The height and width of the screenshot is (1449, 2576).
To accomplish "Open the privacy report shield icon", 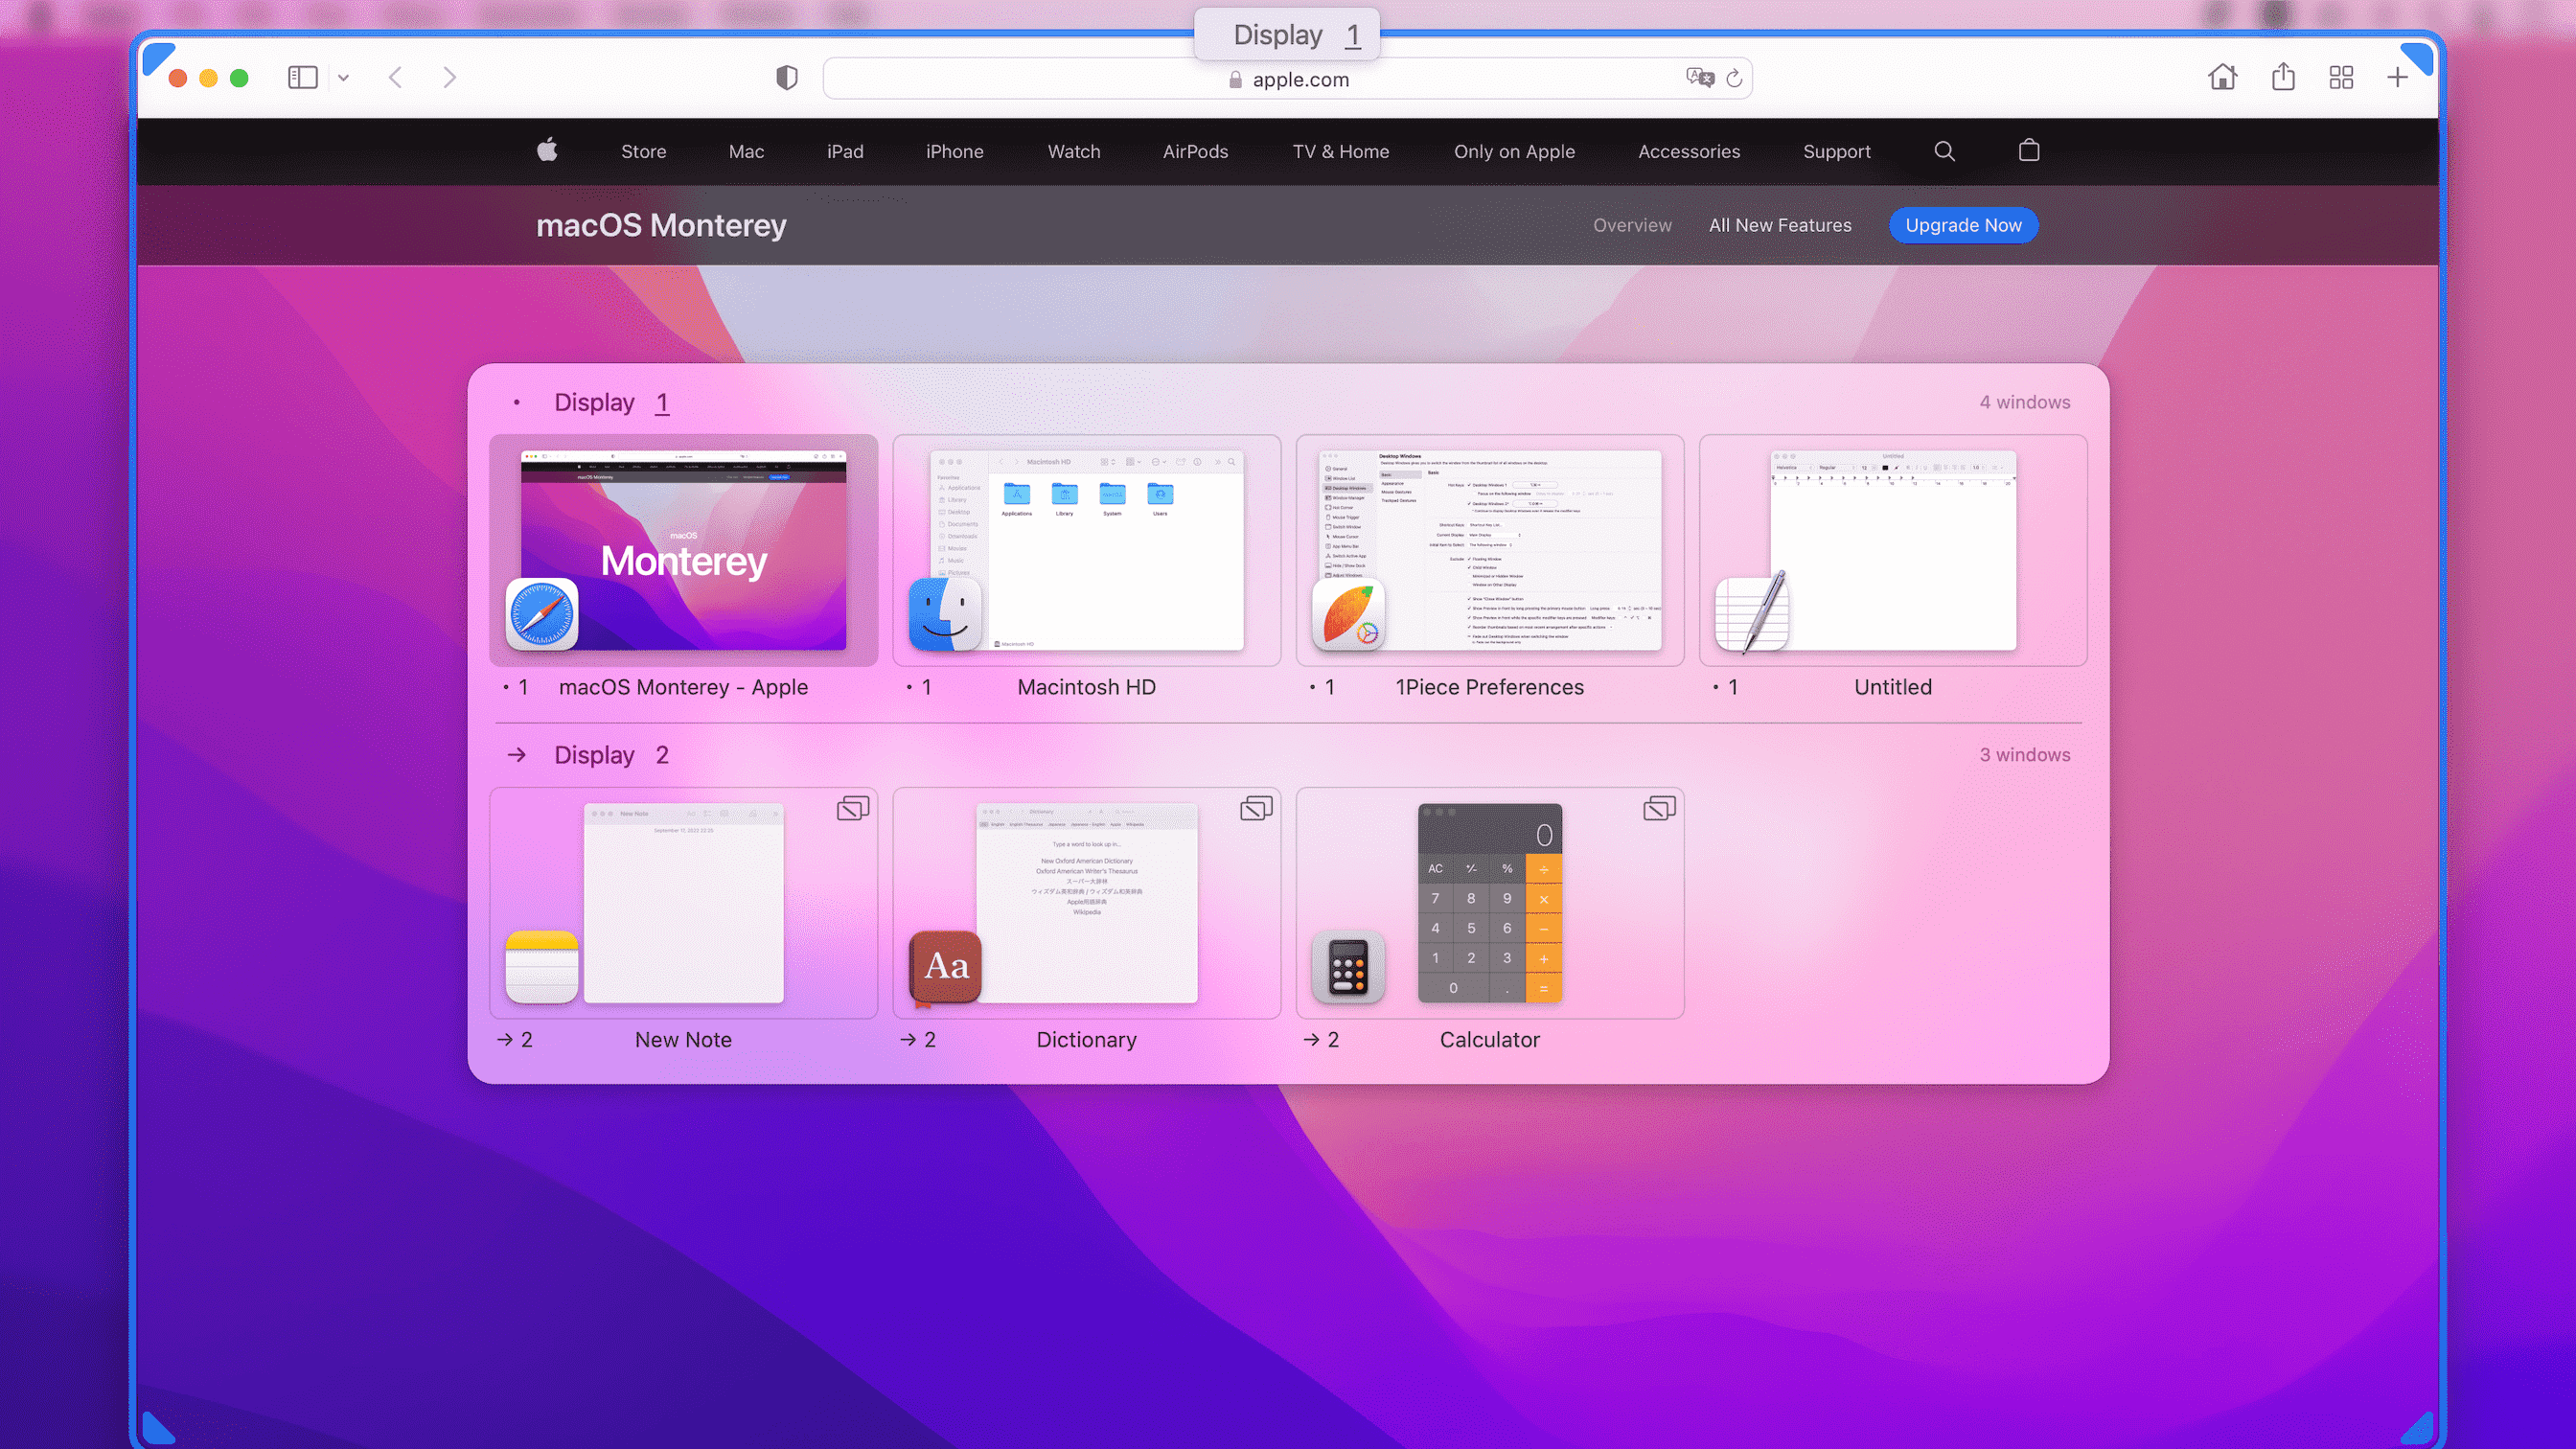I will coord(787,77).
